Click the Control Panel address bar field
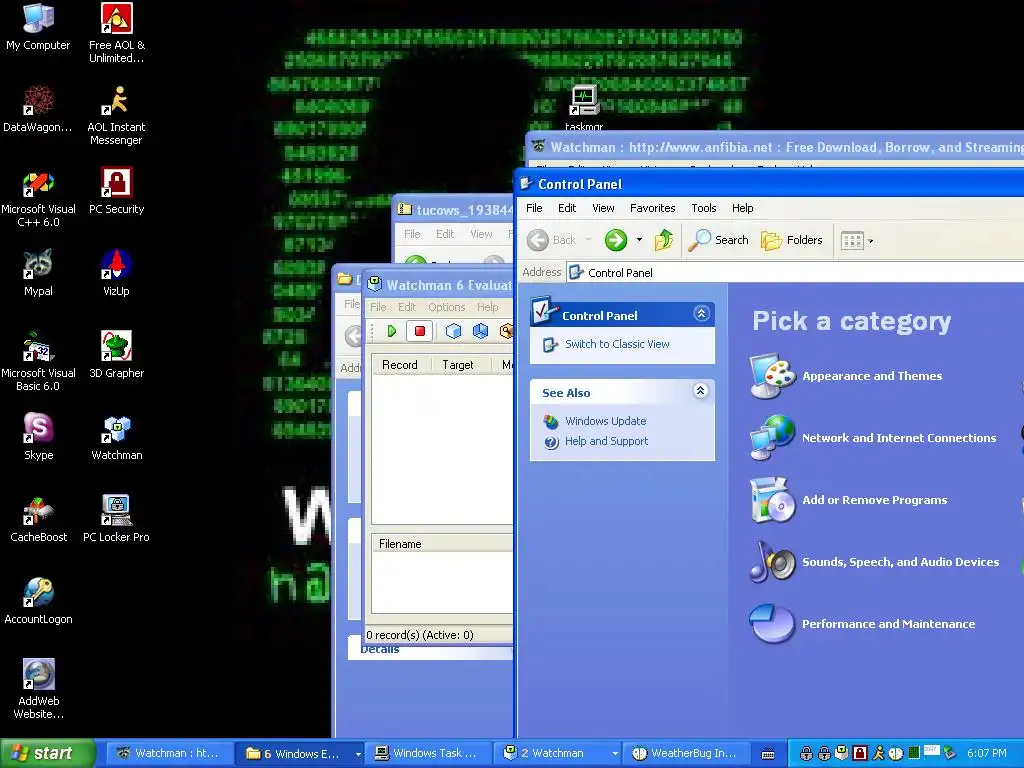1024x768 pixels. point(795,273)
